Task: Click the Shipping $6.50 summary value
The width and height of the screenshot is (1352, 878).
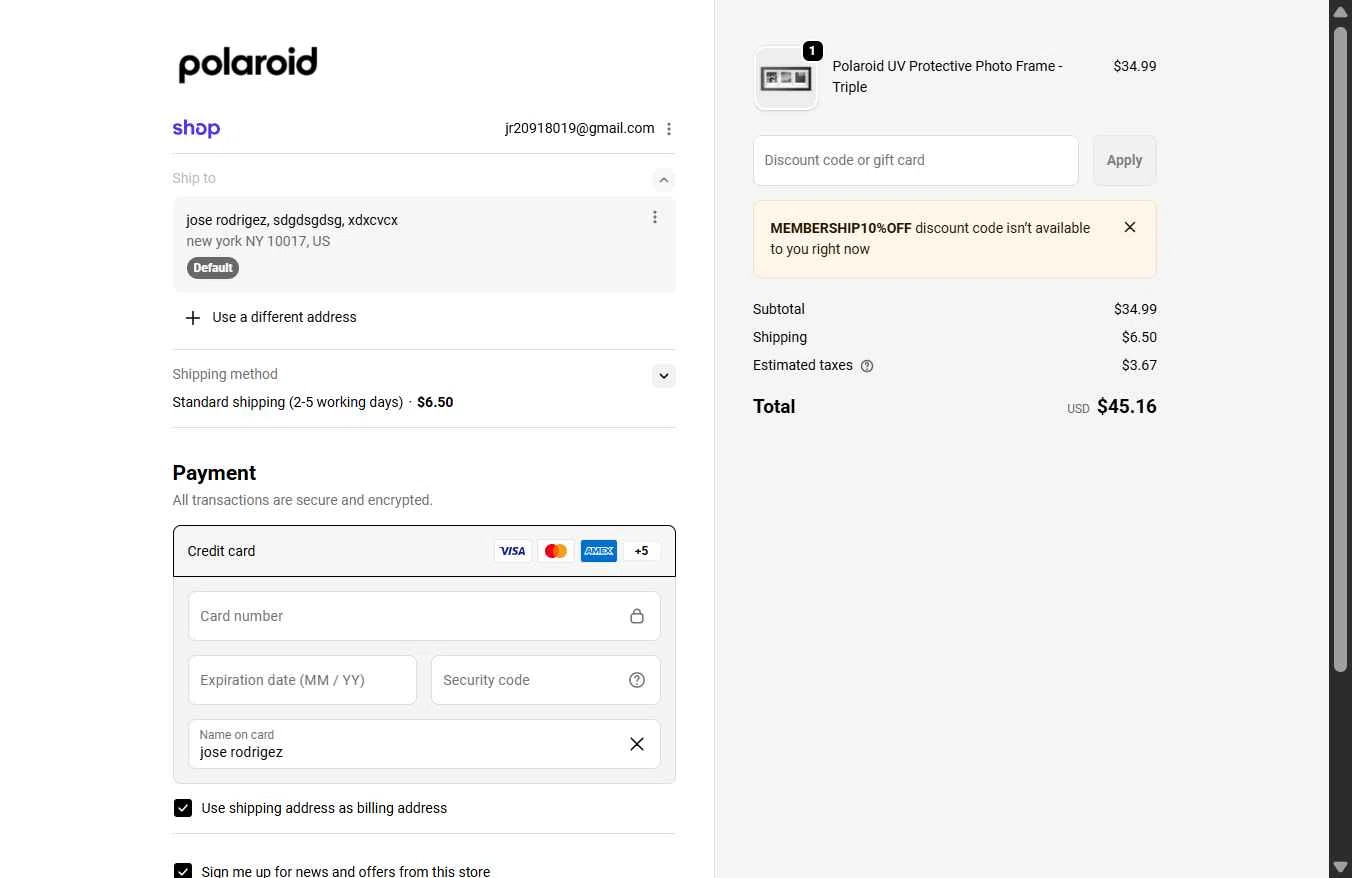Action: coord(1139,337)
